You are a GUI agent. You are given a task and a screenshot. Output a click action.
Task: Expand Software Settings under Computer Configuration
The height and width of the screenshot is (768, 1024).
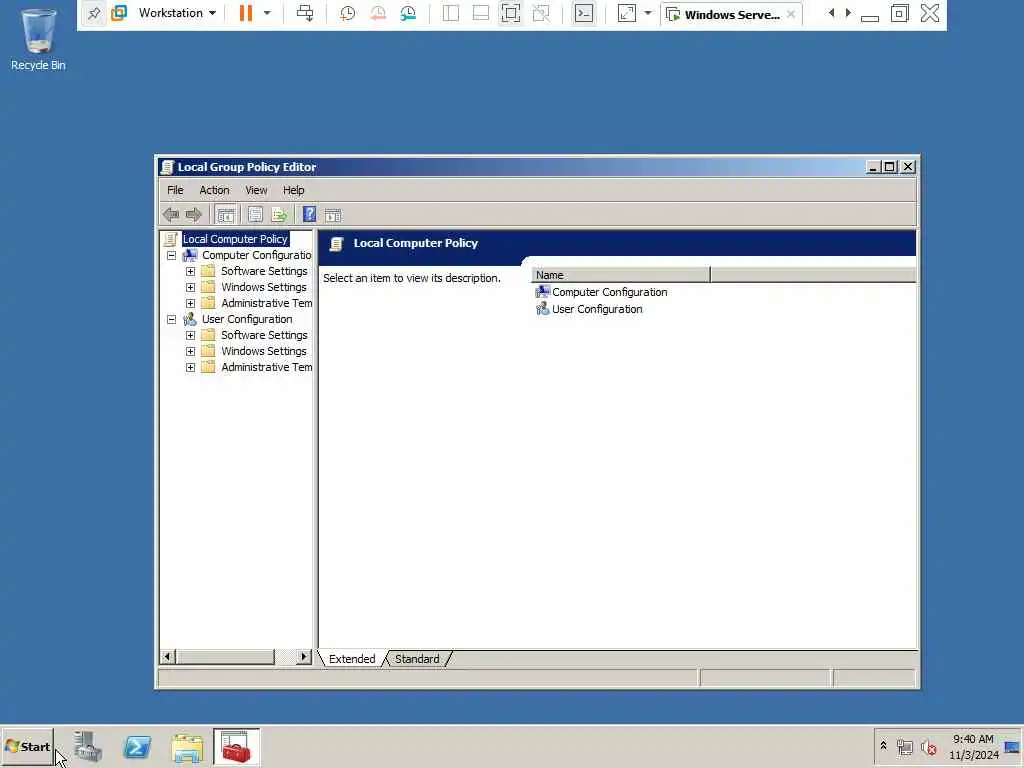tap(190, 271)
